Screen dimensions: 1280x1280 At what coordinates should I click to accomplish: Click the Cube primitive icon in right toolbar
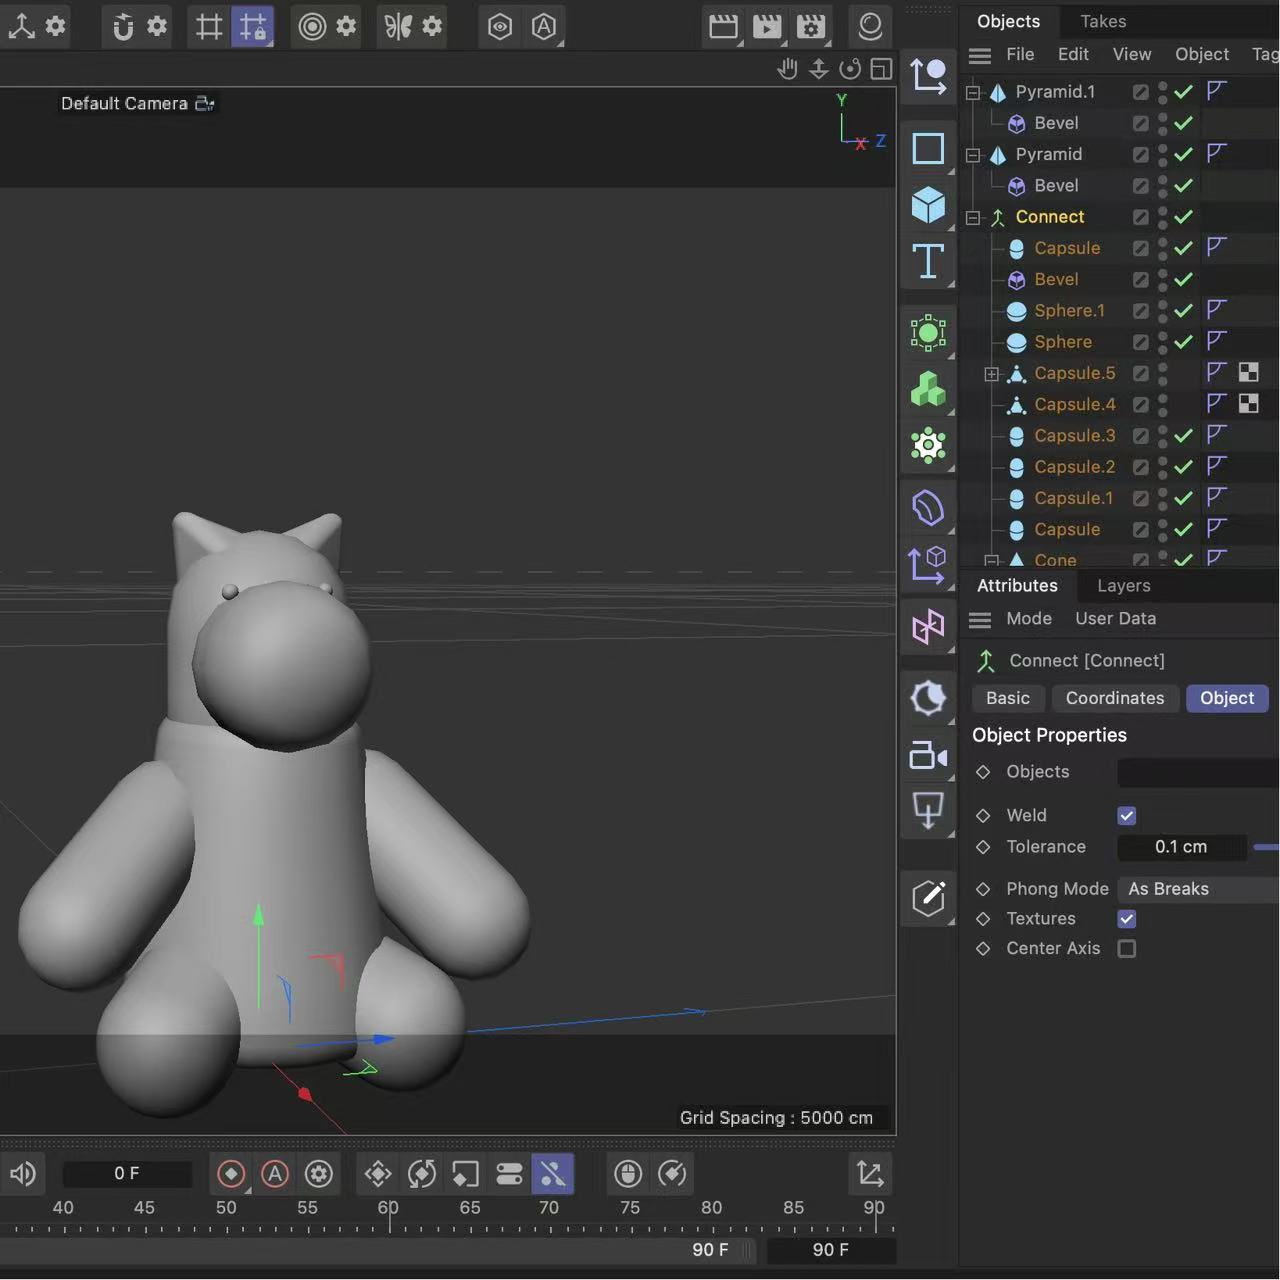click(x=928, y=204)
